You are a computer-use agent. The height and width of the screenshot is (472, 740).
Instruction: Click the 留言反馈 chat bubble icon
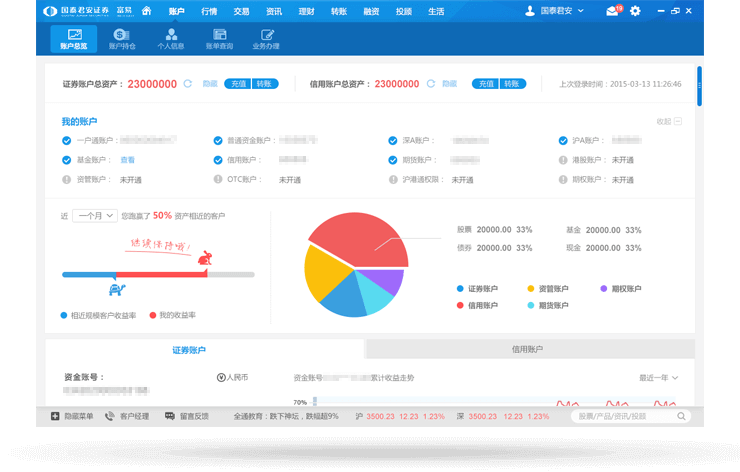tap(170, 416)
